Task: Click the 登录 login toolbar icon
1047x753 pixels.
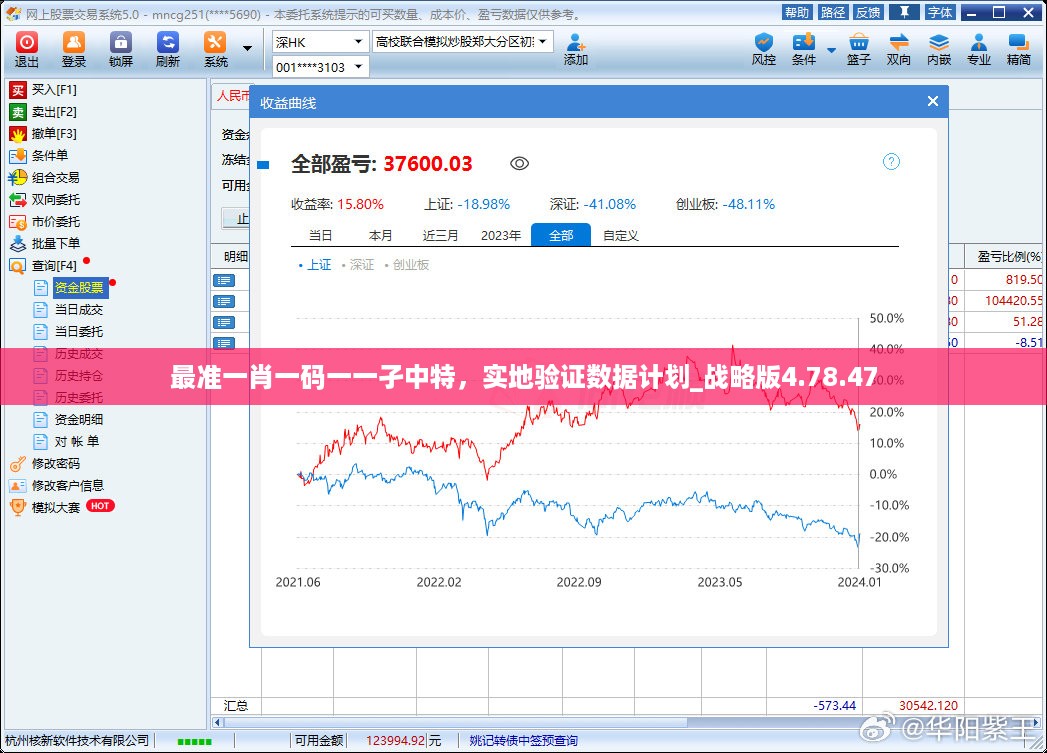Action: click(74, 48)
